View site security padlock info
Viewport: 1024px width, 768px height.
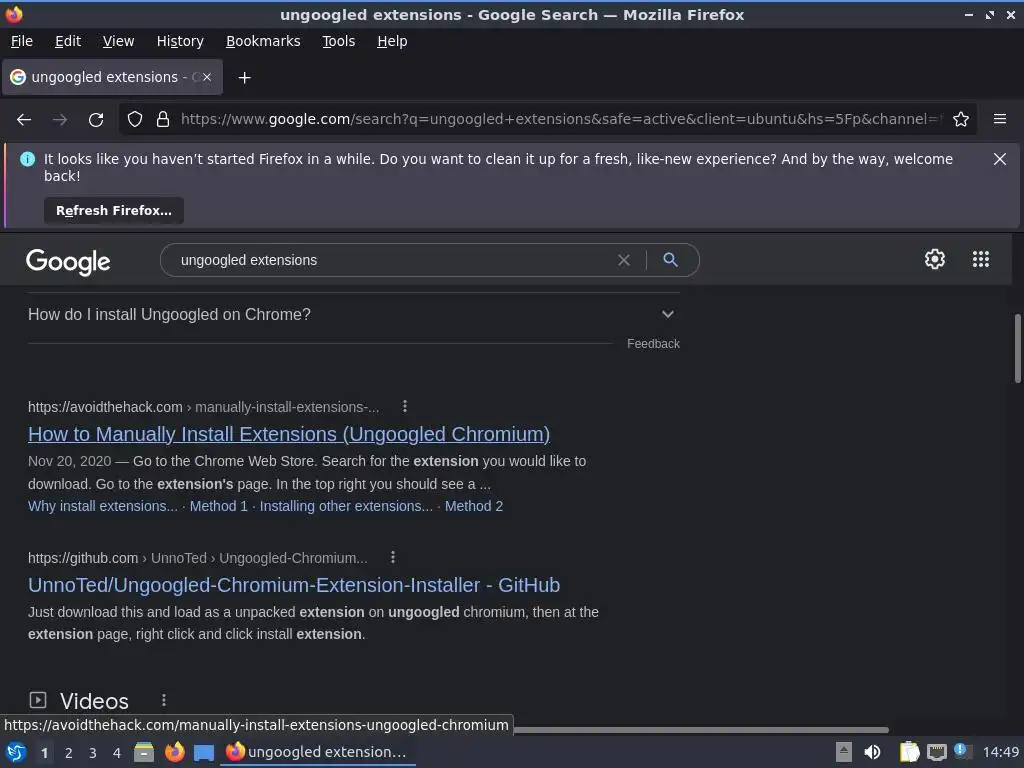click(x=163, y=120)
